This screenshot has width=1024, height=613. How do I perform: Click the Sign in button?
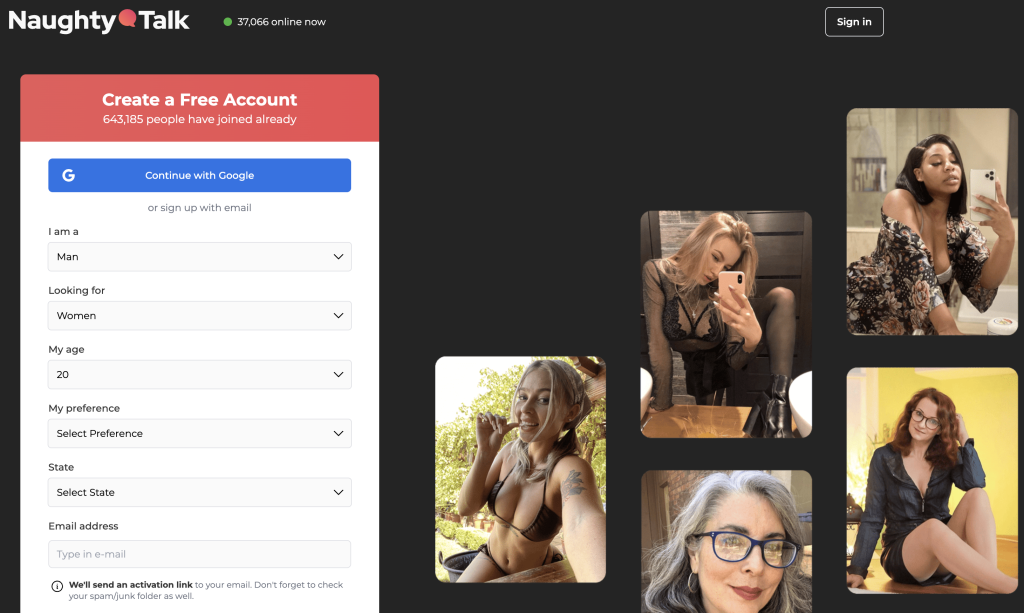[854, 22]
